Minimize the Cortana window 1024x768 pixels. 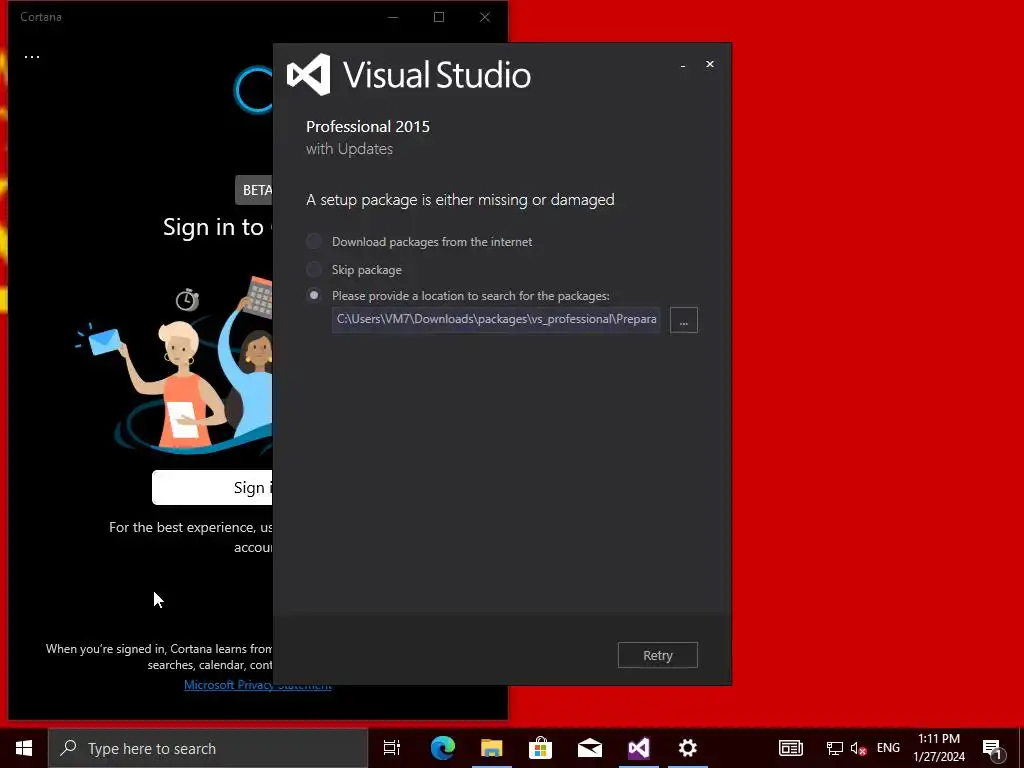393,17
